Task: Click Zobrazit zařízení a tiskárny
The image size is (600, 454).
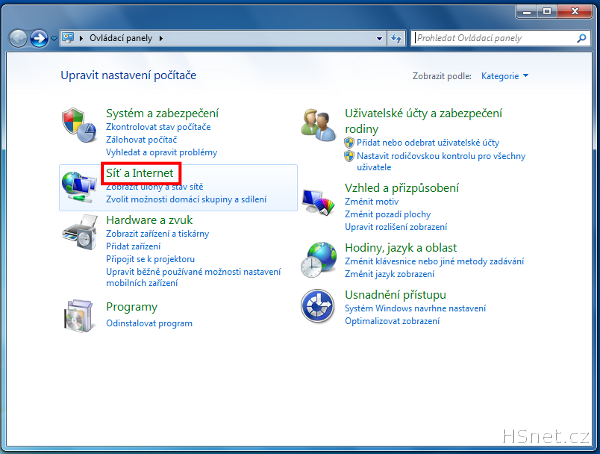Action: tap(158, 234)
